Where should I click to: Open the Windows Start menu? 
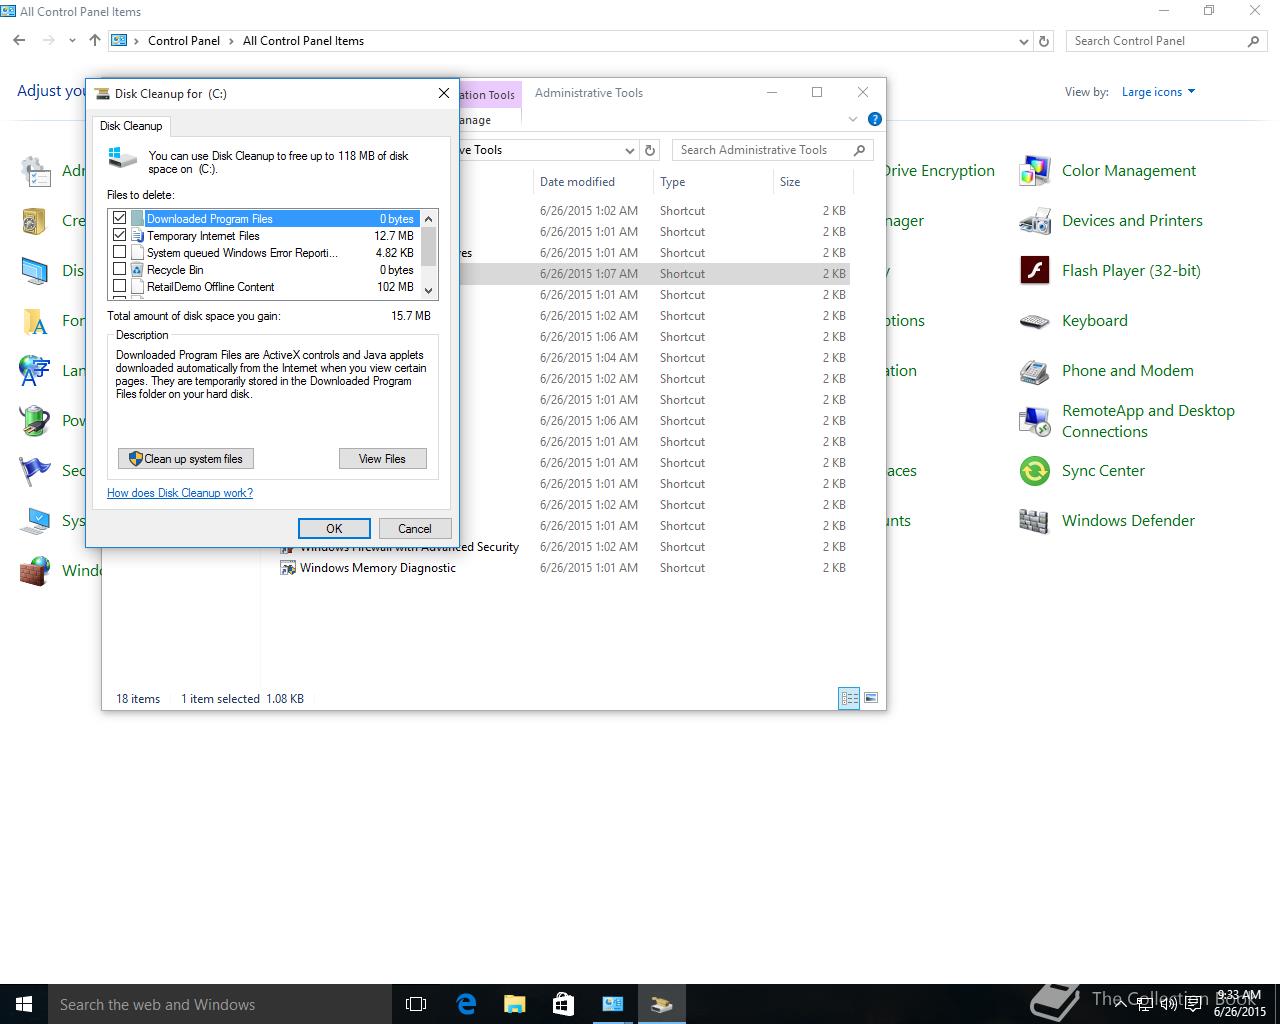pos(24,1004)
